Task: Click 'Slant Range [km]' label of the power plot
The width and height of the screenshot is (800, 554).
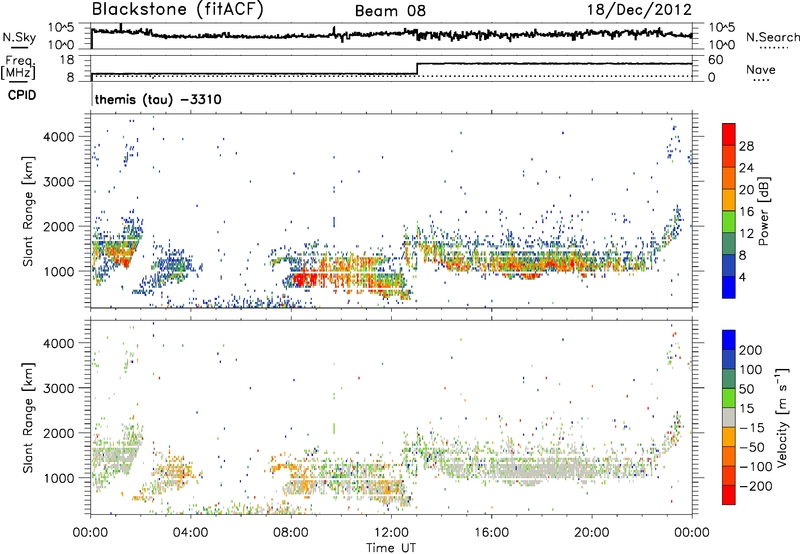Action: click(x=28, y=211)
